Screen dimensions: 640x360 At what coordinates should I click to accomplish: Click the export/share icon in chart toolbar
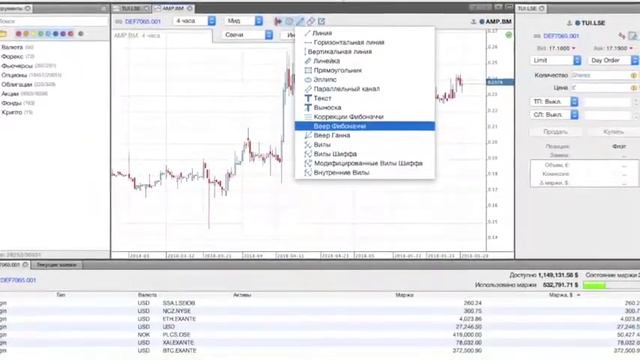point(322,21)
